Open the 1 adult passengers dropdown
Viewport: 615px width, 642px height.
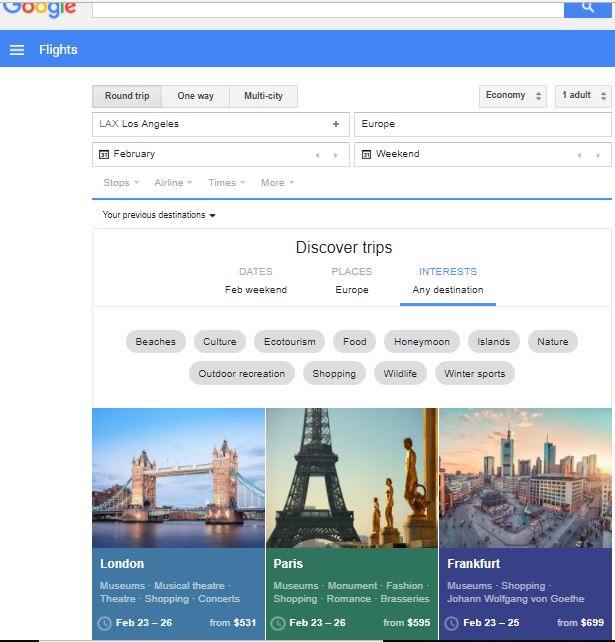point(583,96)
